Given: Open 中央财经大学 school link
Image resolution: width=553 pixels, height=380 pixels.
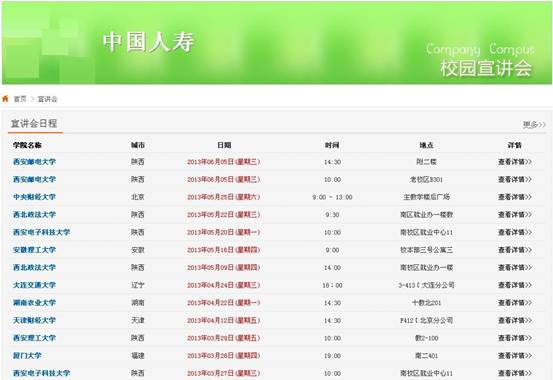Looking at the screenshot, I should [35, 197].
